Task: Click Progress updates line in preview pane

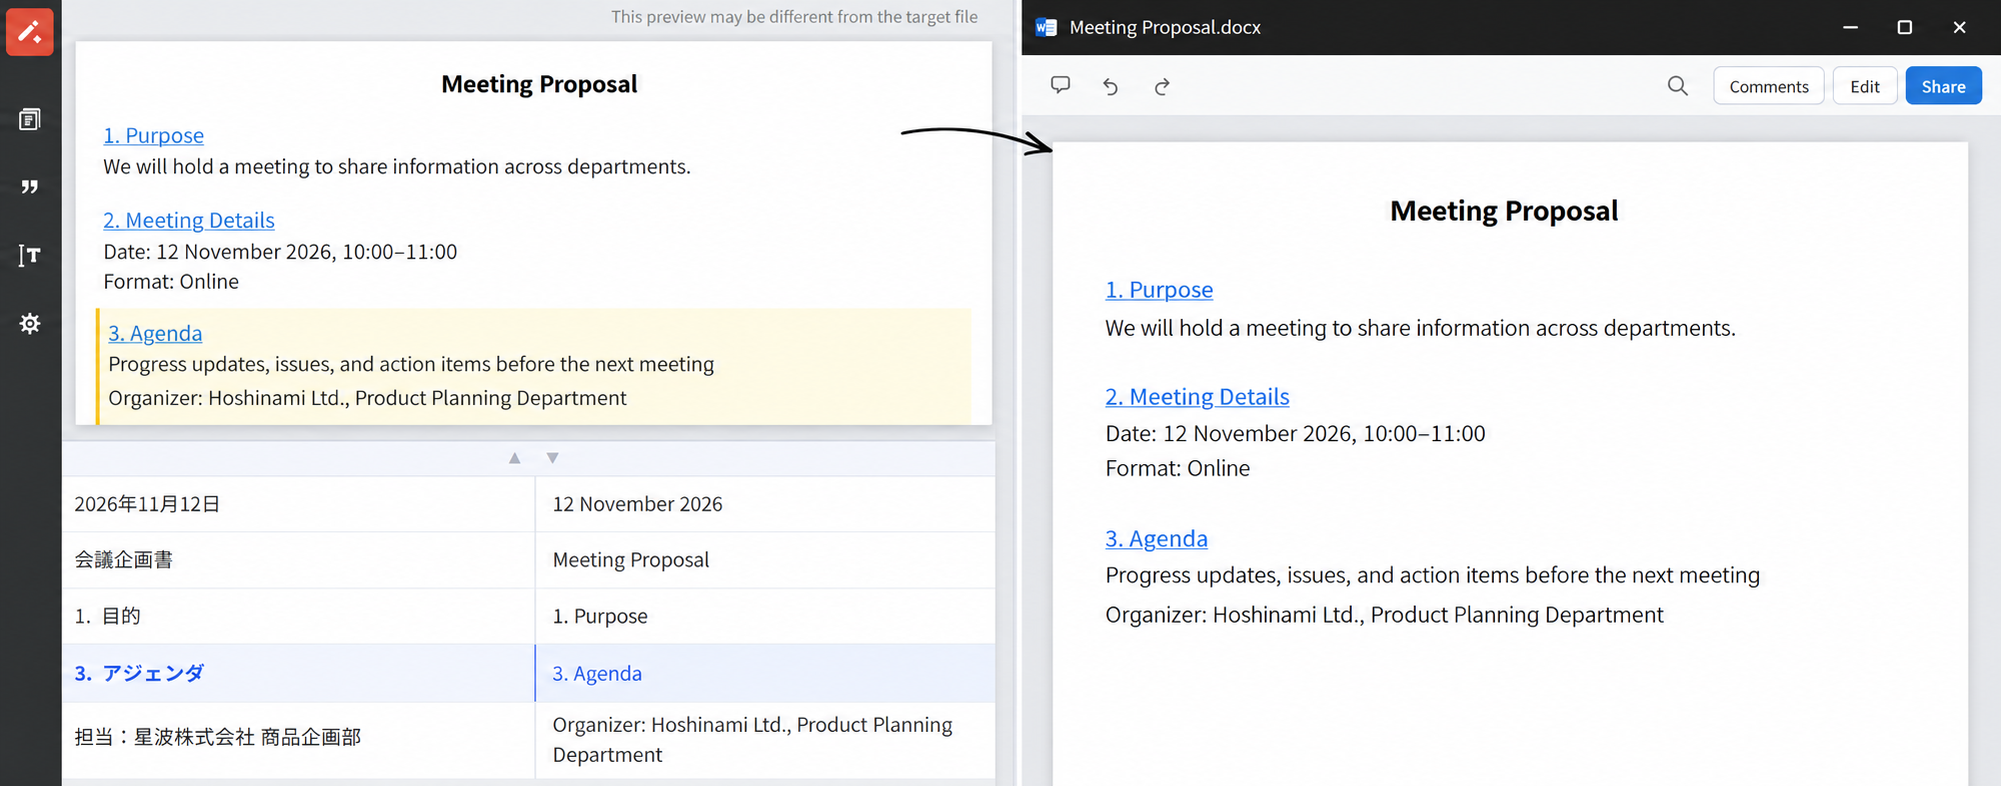Action: tap(411, 364)
